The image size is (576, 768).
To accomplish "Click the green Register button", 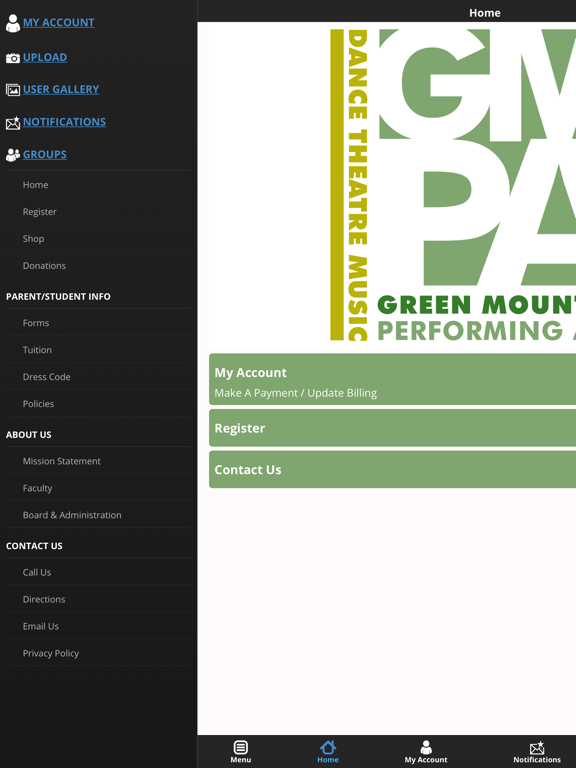I will 392,428.
